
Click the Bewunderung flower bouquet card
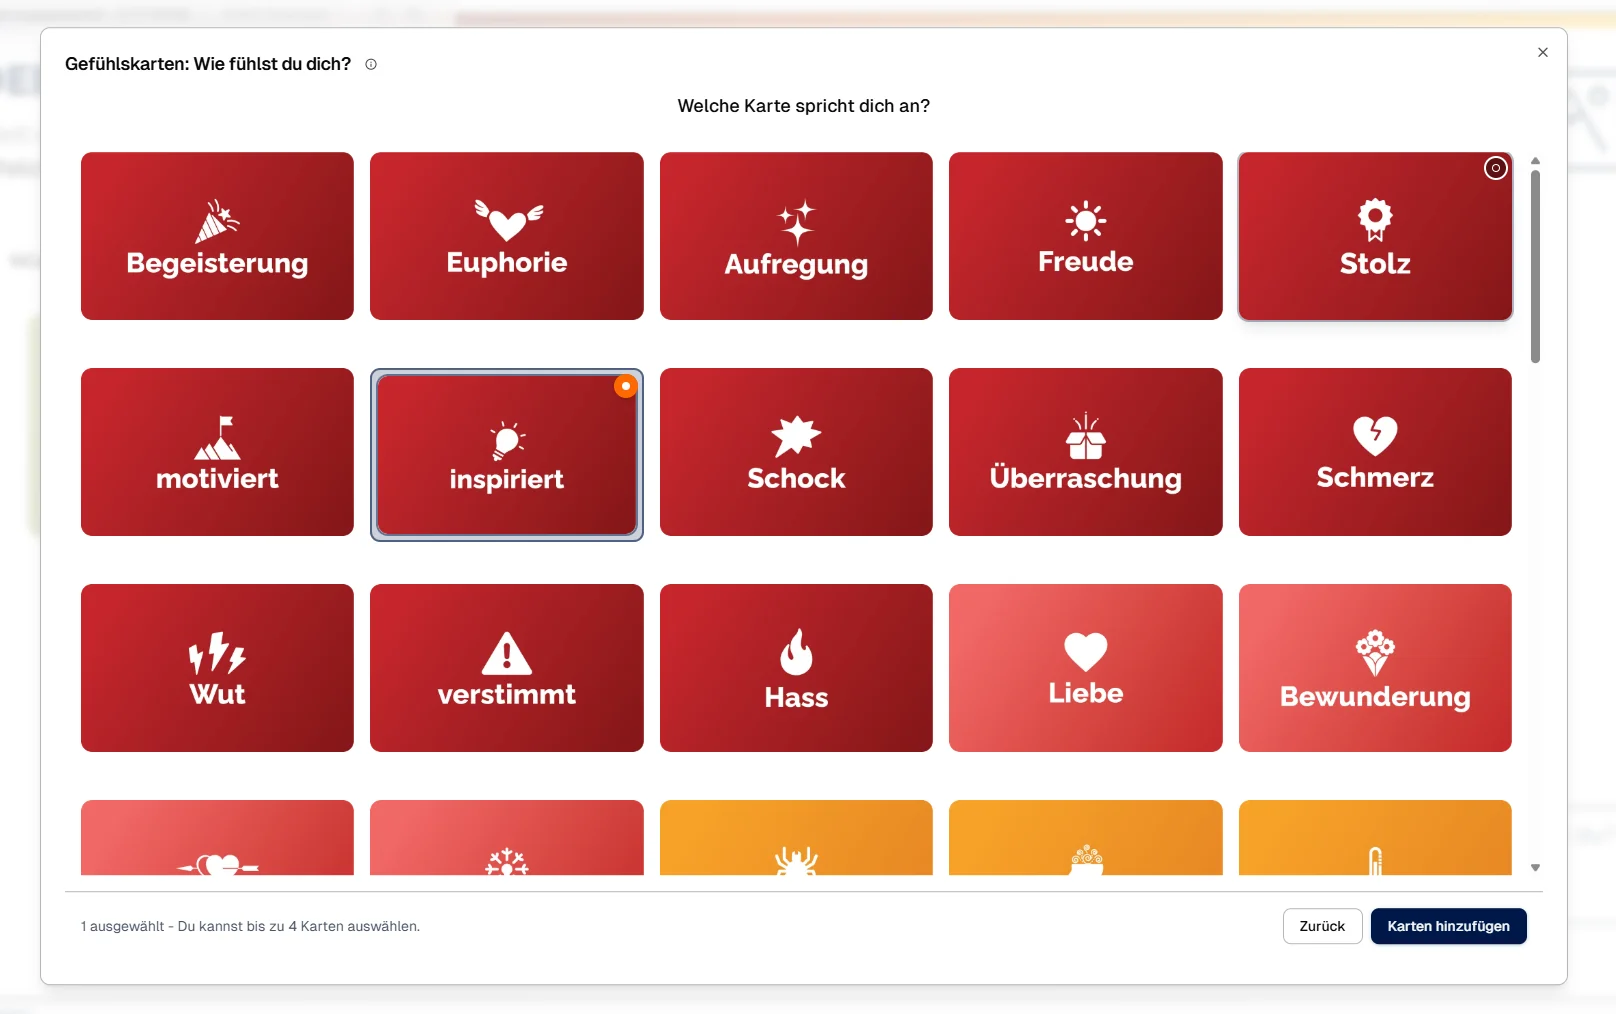click(1374, 668)
